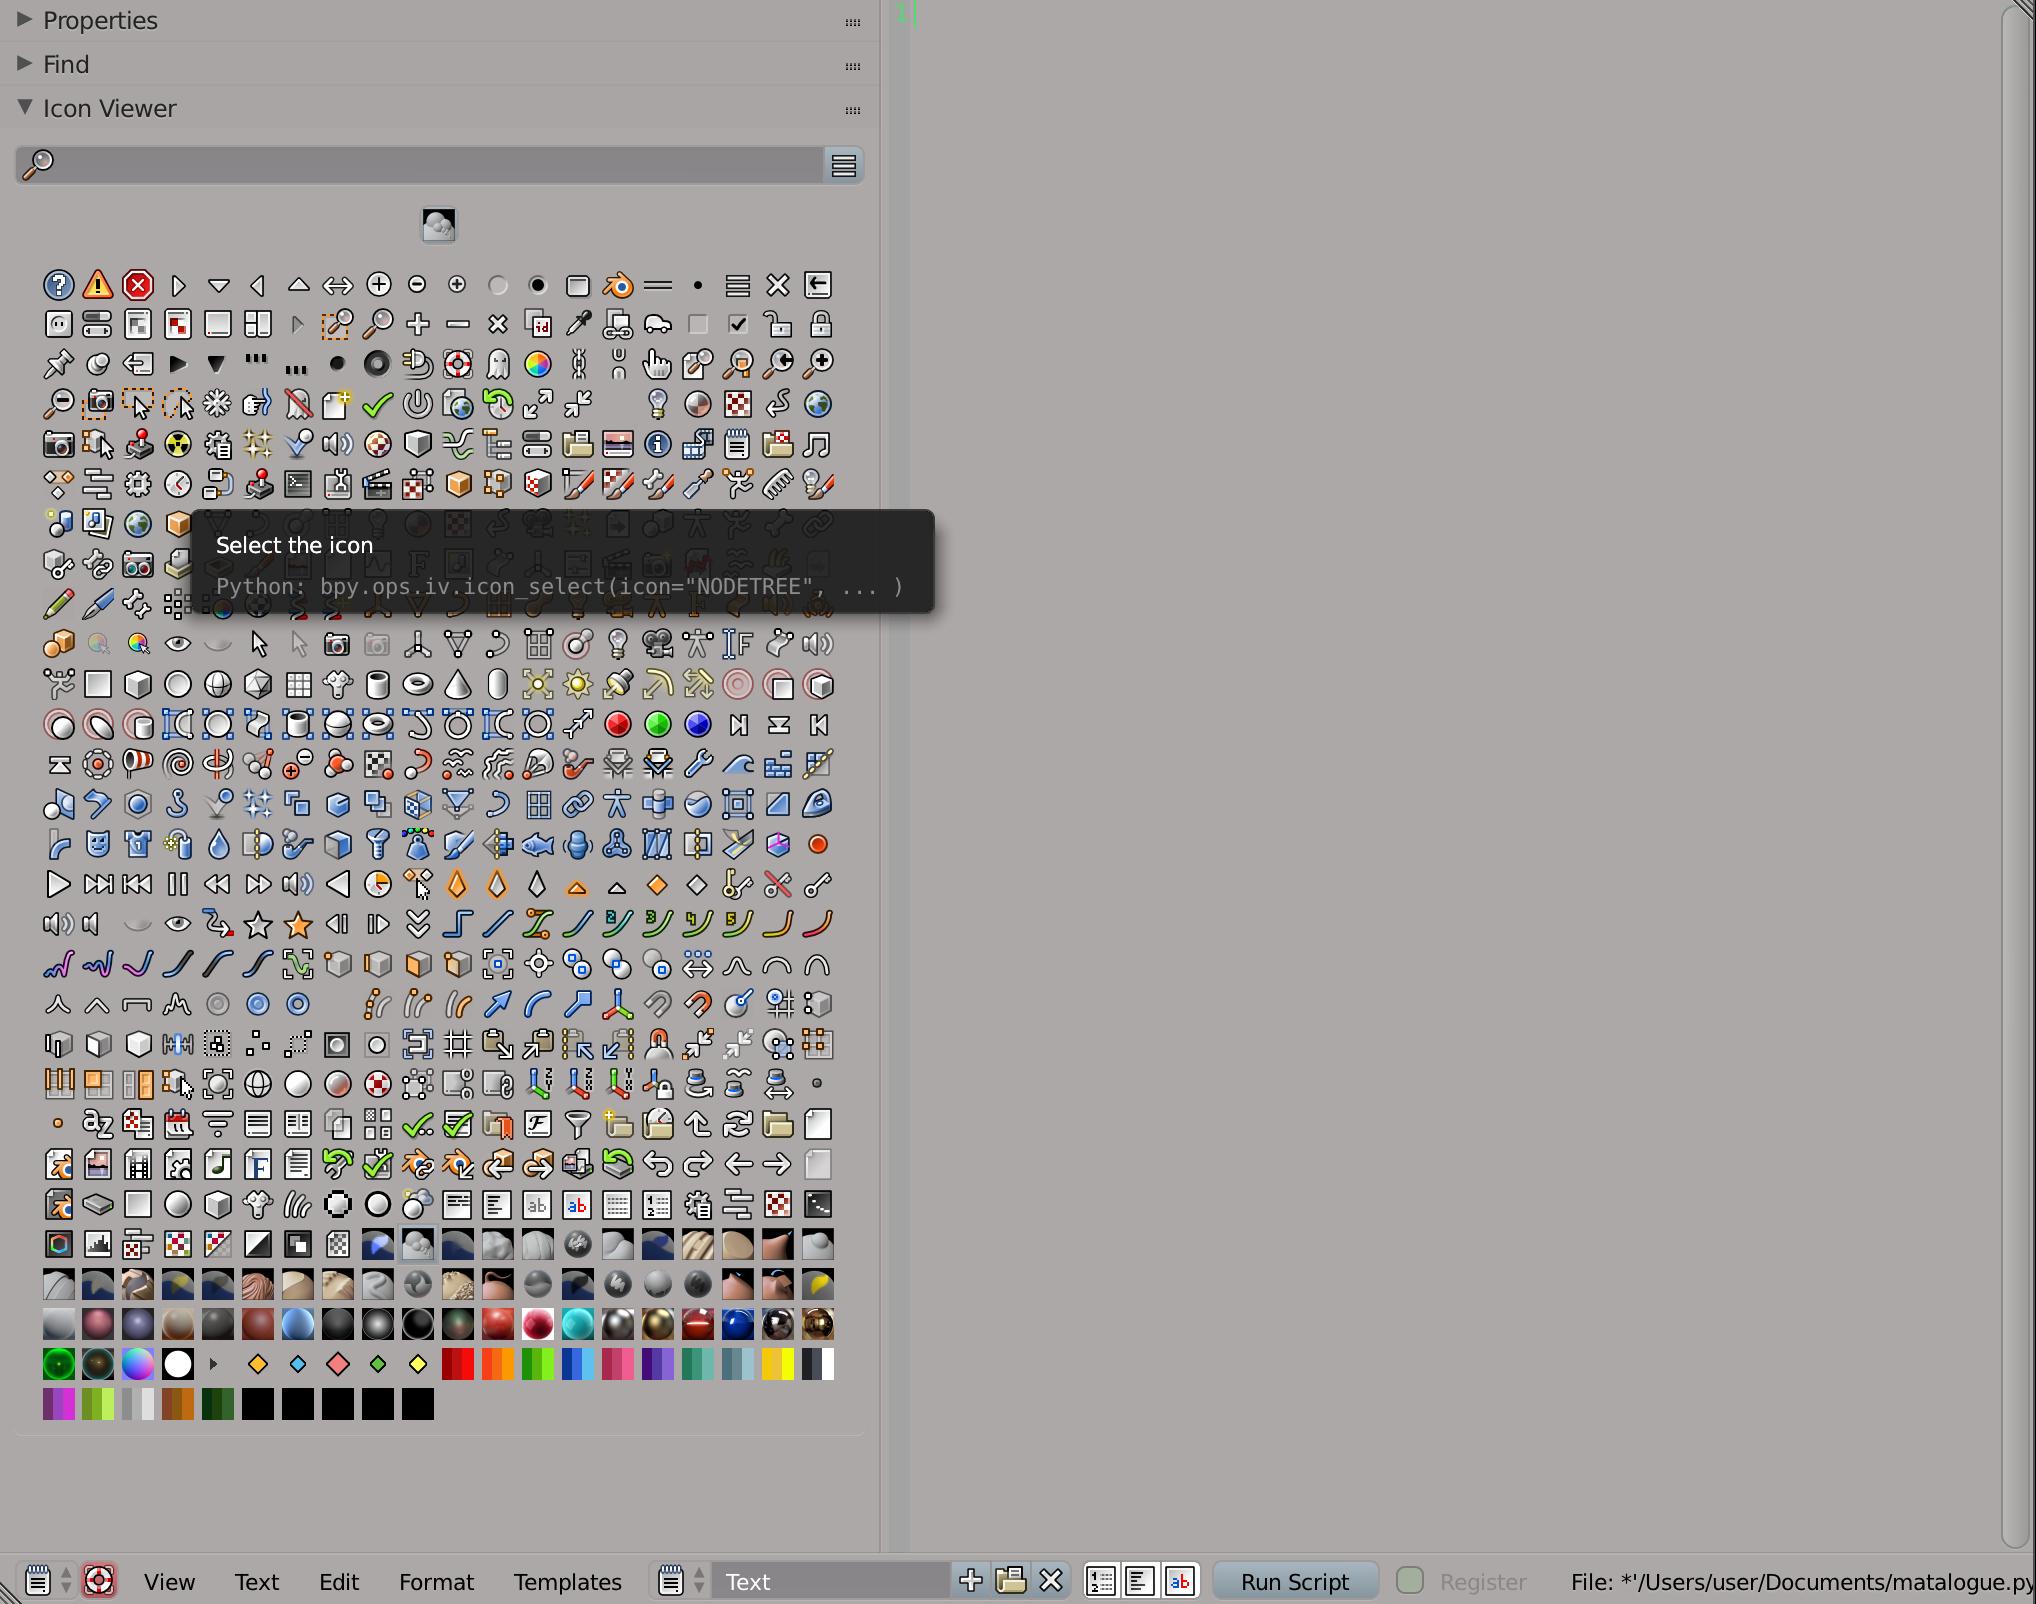Open the Format menu
The height and width of the screenshot is (1604, 2036).
click(437, 1581)
